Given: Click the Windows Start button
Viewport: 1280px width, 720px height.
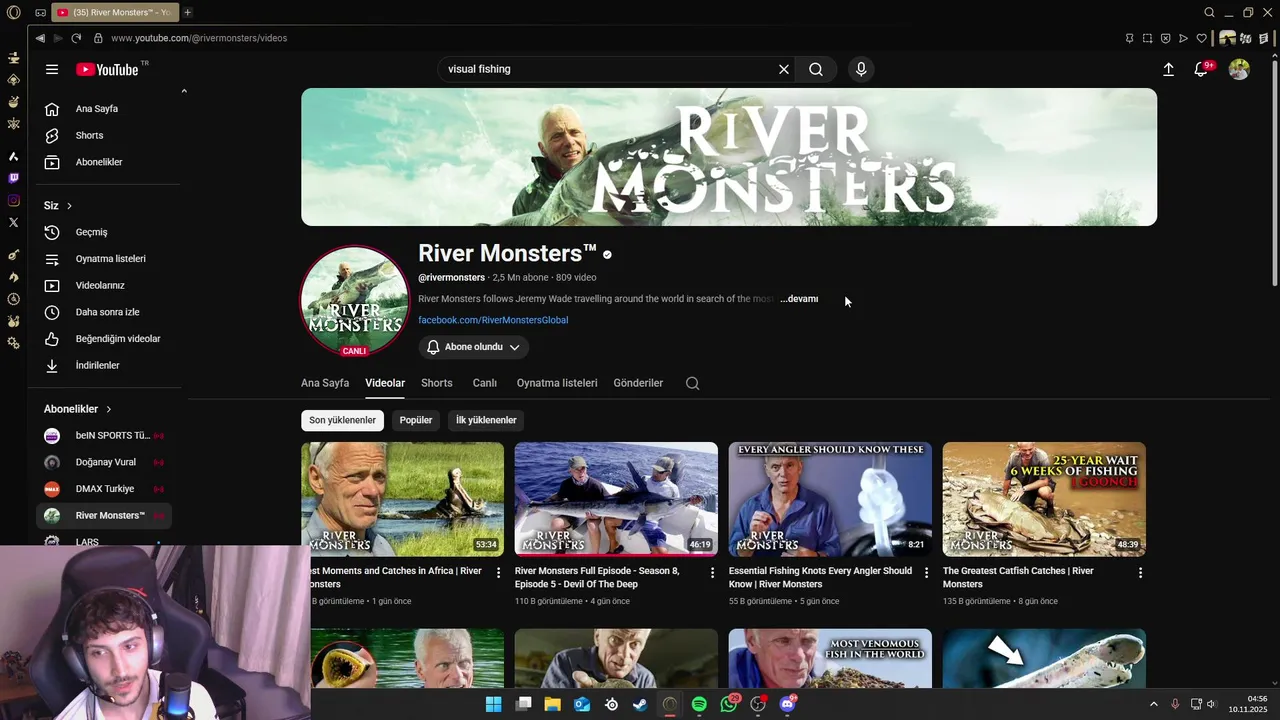Looking at the screenshot, I should tap(493, 704).
